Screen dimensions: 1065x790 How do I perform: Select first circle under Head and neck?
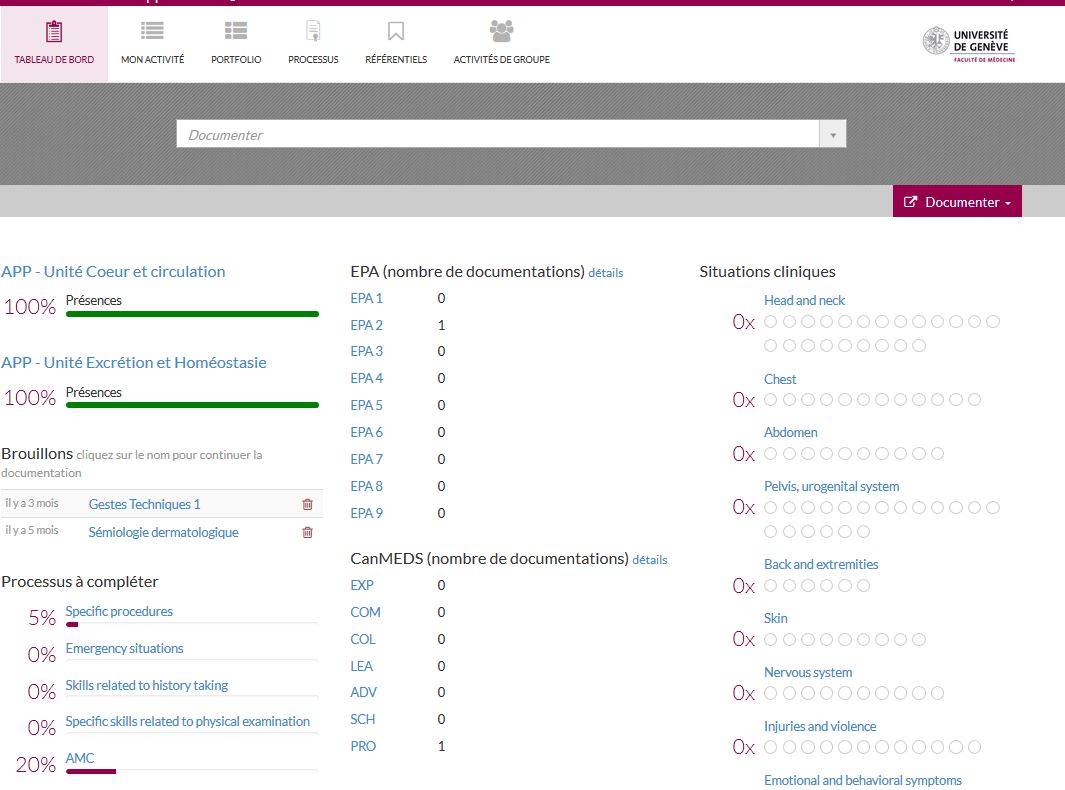pyautogui.click(x=771, y=322)
